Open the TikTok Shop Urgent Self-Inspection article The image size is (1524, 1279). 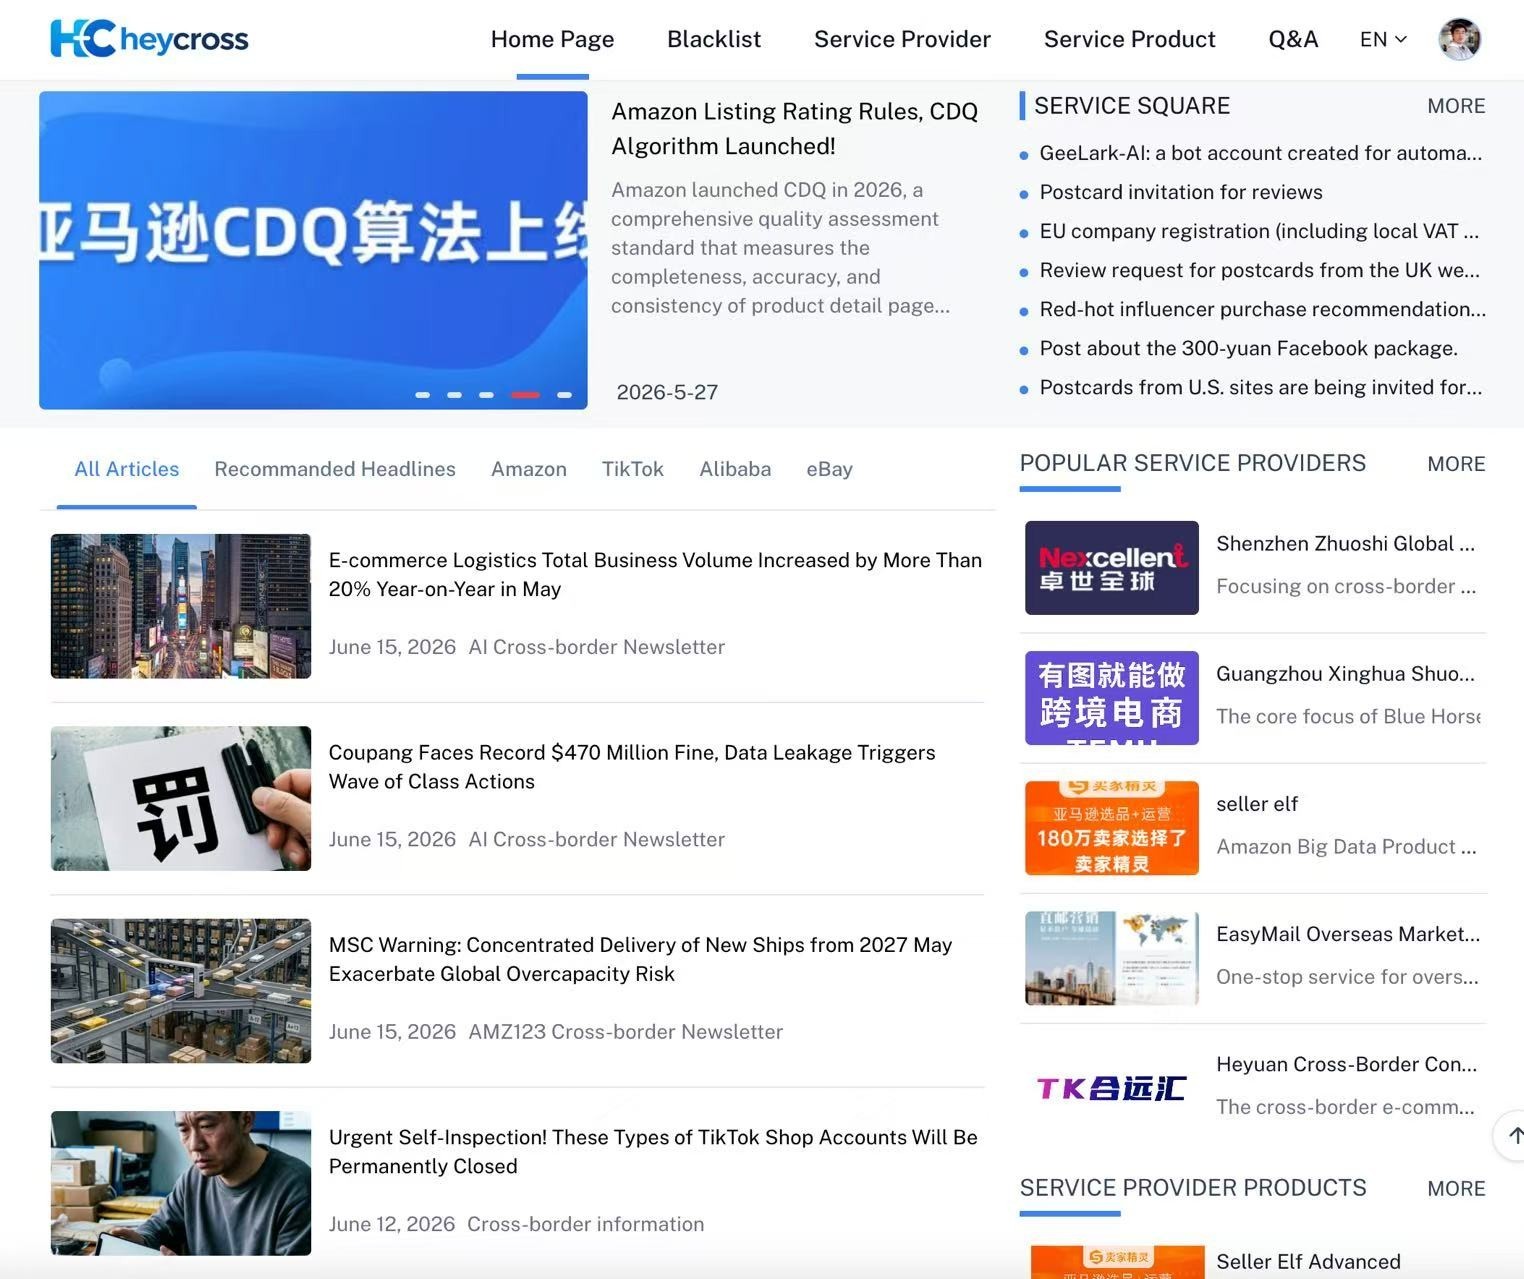(653, 1152)
